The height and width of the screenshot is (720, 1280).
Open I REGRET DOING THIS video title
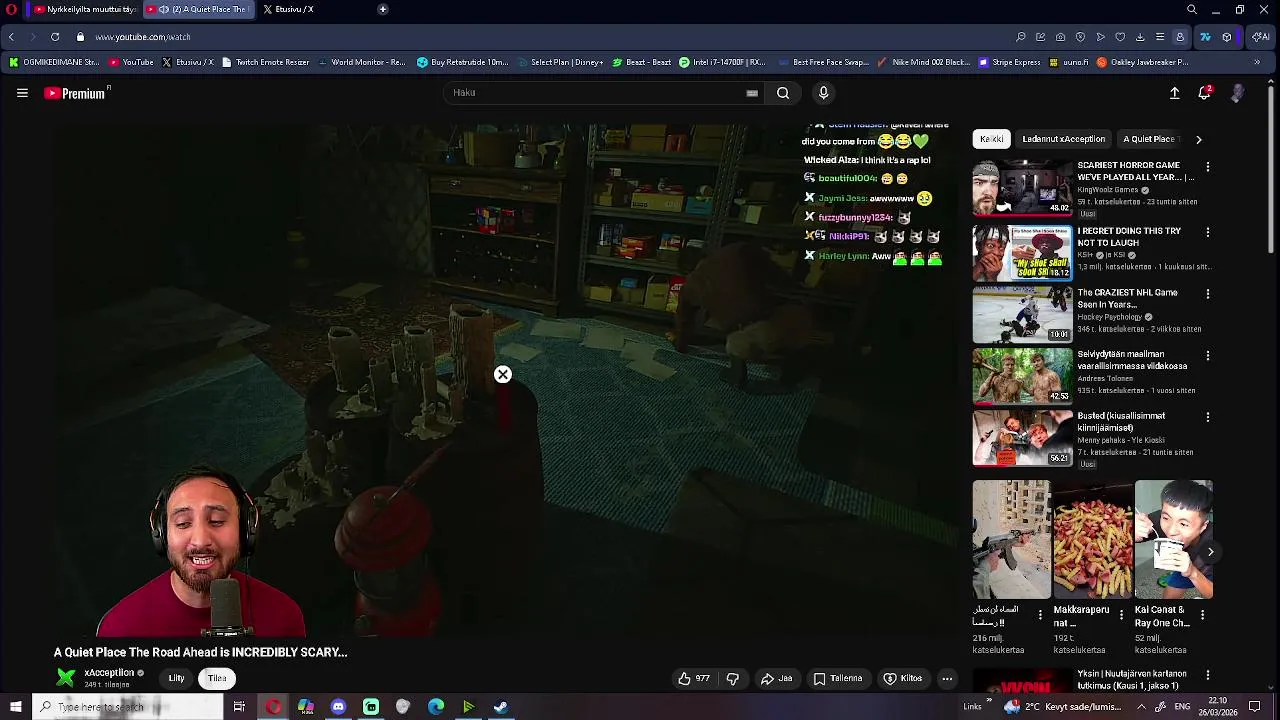click(x=1129, y=237)
